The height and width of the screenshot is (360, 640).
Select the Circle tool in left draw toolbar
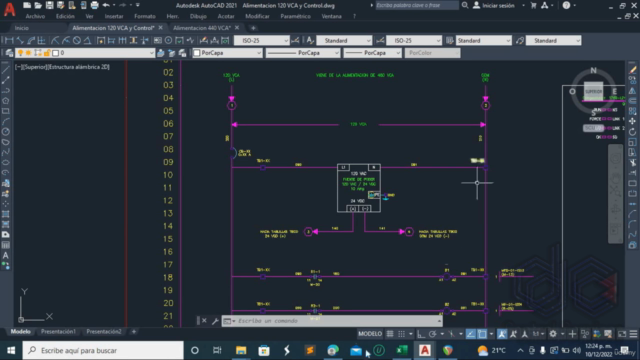click(x=6, y=131)
